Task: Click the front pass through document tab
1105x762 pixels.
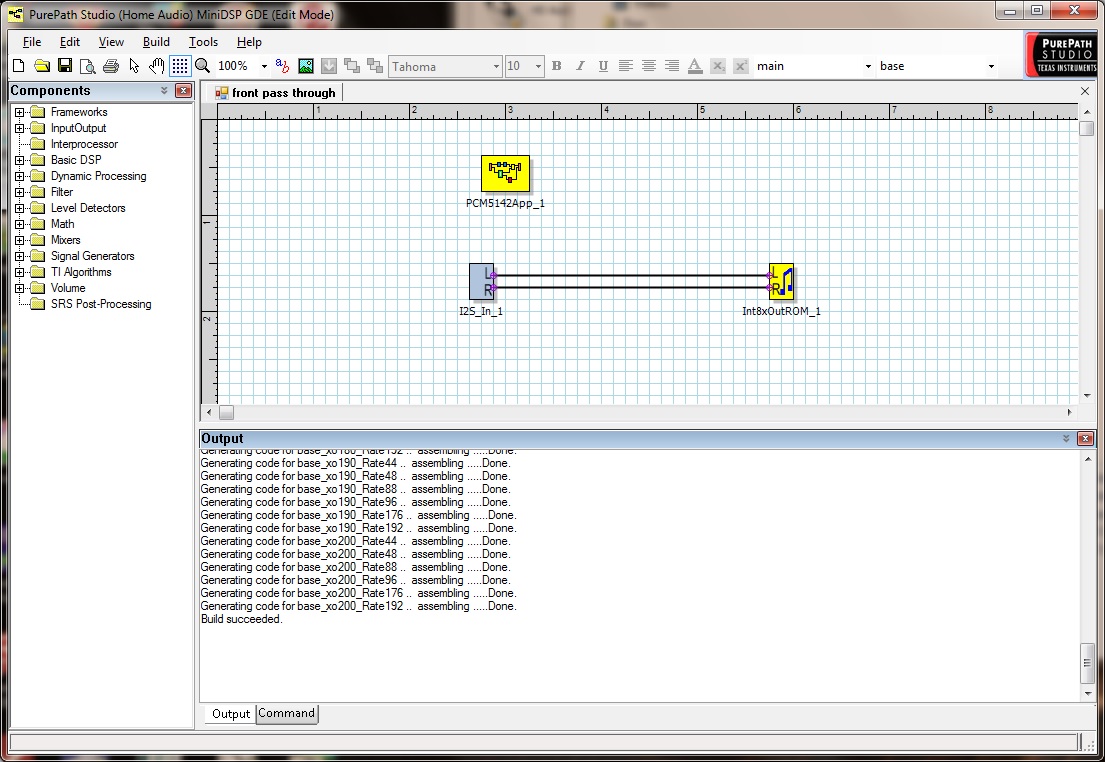Action: 275,92
